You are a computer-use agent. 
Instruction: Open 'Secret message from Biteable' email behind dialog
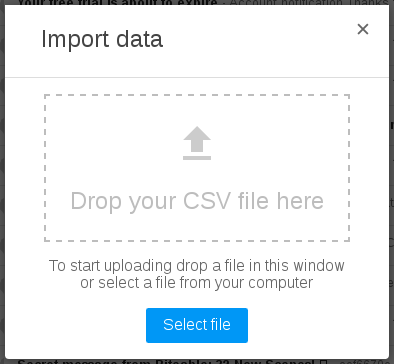(x=166, y=362)
